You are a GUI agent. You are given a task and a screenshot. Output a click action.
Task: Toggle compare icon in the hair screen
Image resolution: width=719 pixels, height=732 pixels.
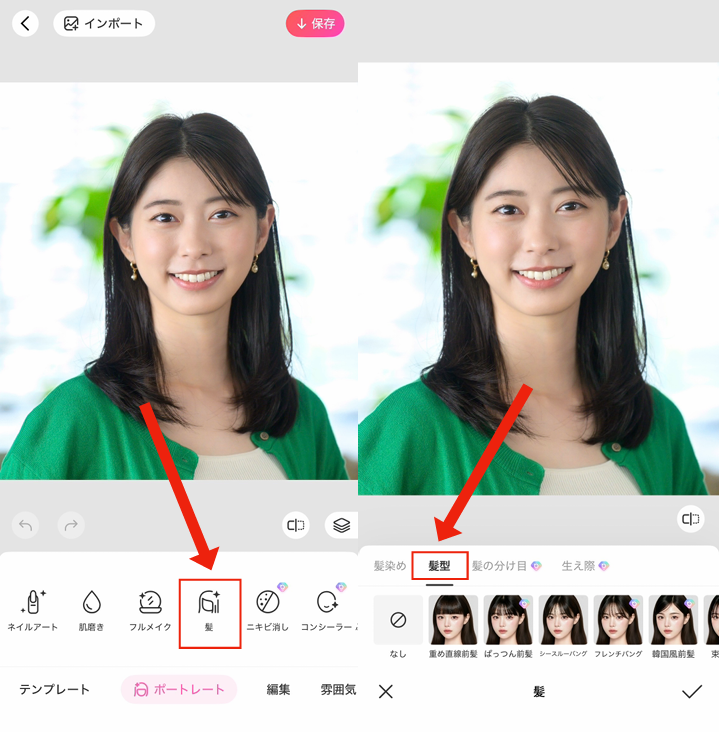pyautogui.click(x=691, y=519)
